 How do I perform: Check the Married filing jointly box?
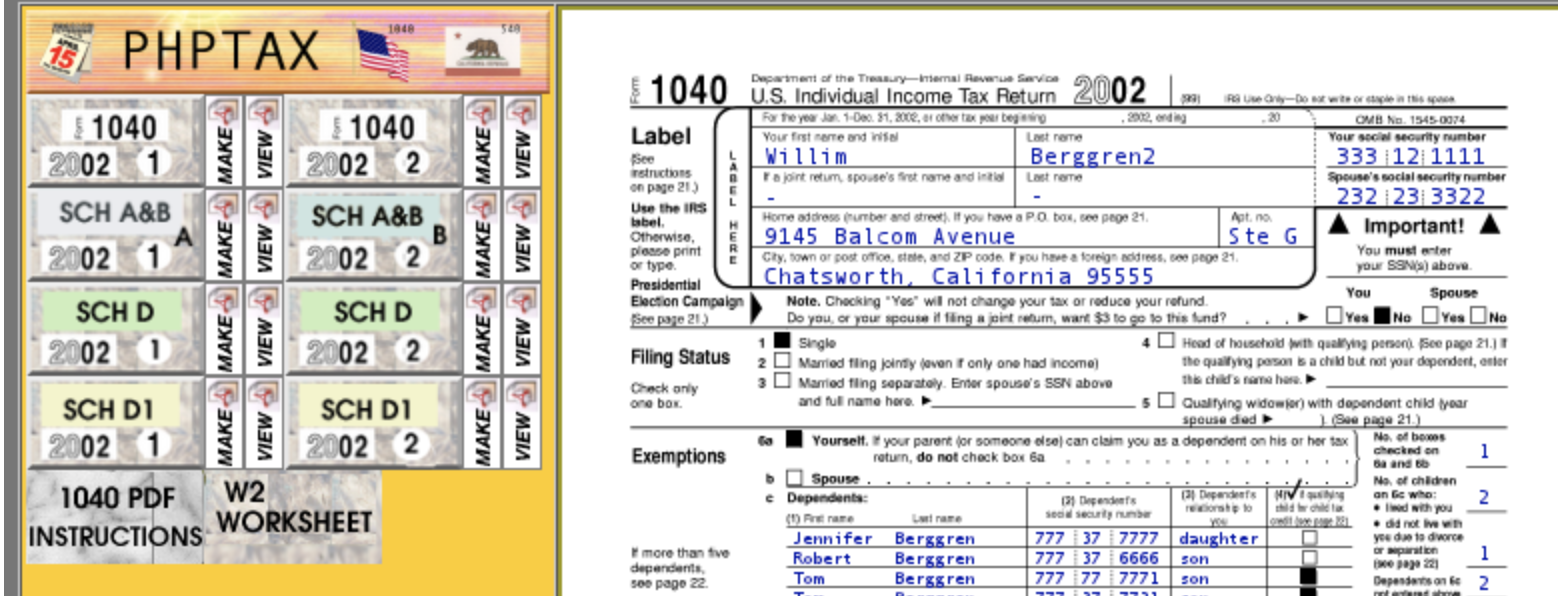[782, 362]
